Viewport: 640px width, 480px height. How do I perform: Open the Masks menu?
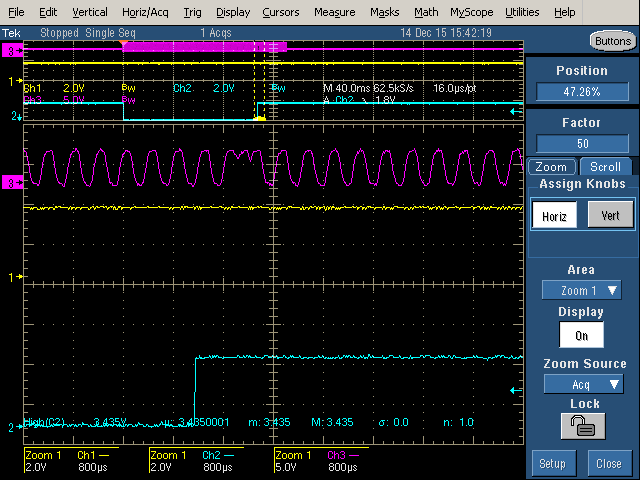pos(384,13)
